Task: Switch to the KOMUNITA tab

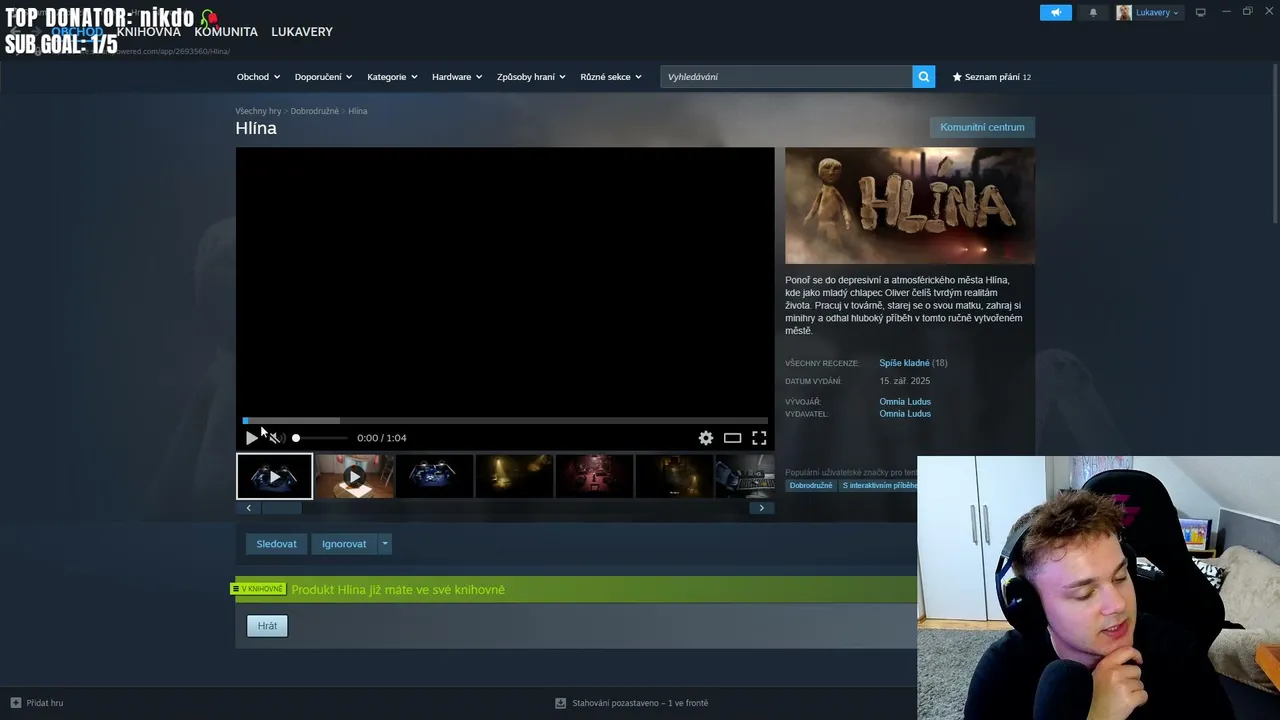Action: click(226, 32)
